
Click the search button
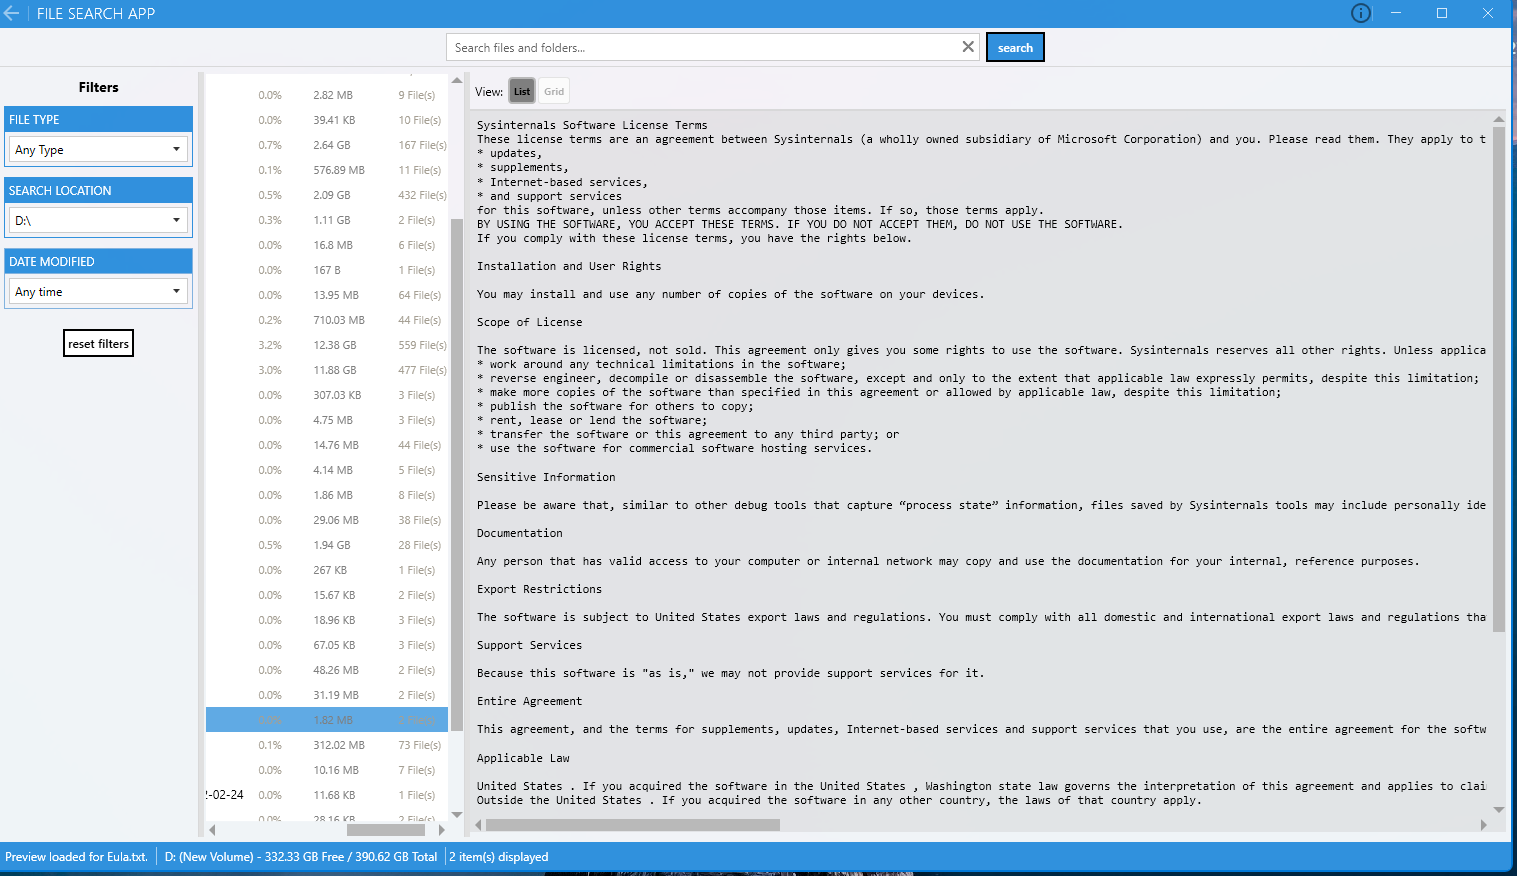click(x=1015, y=47)
